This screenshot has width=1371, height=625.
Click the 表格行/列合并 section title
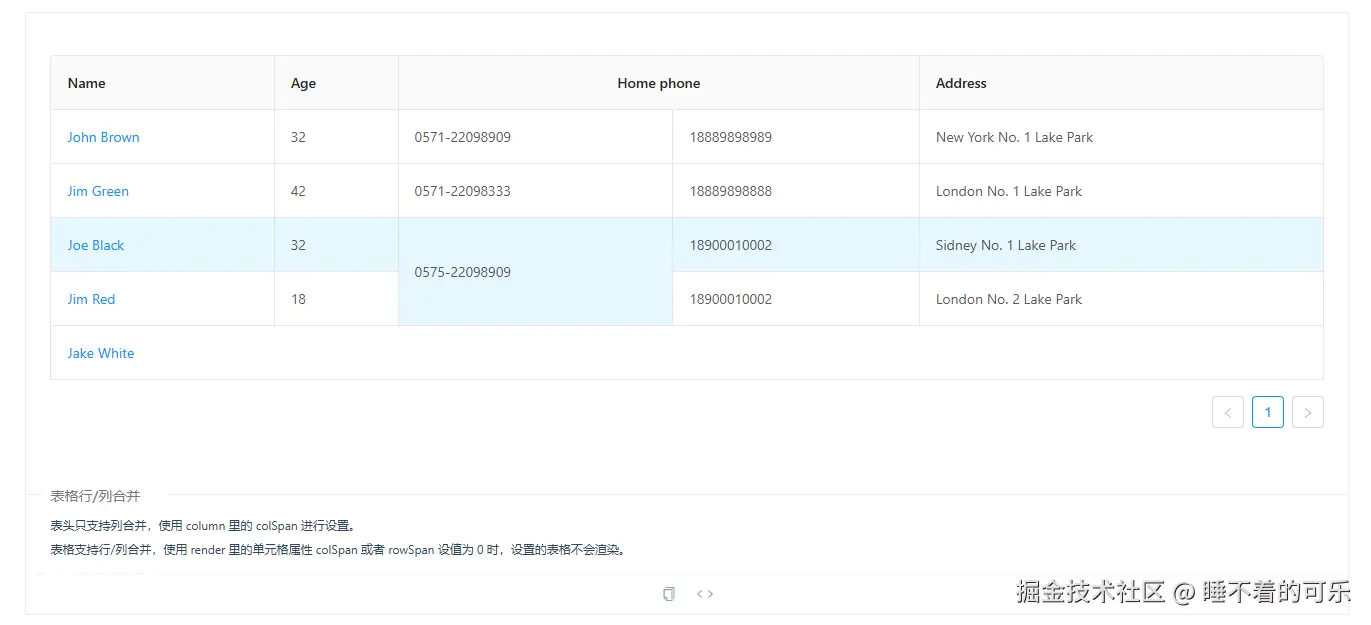coord(96,496)
